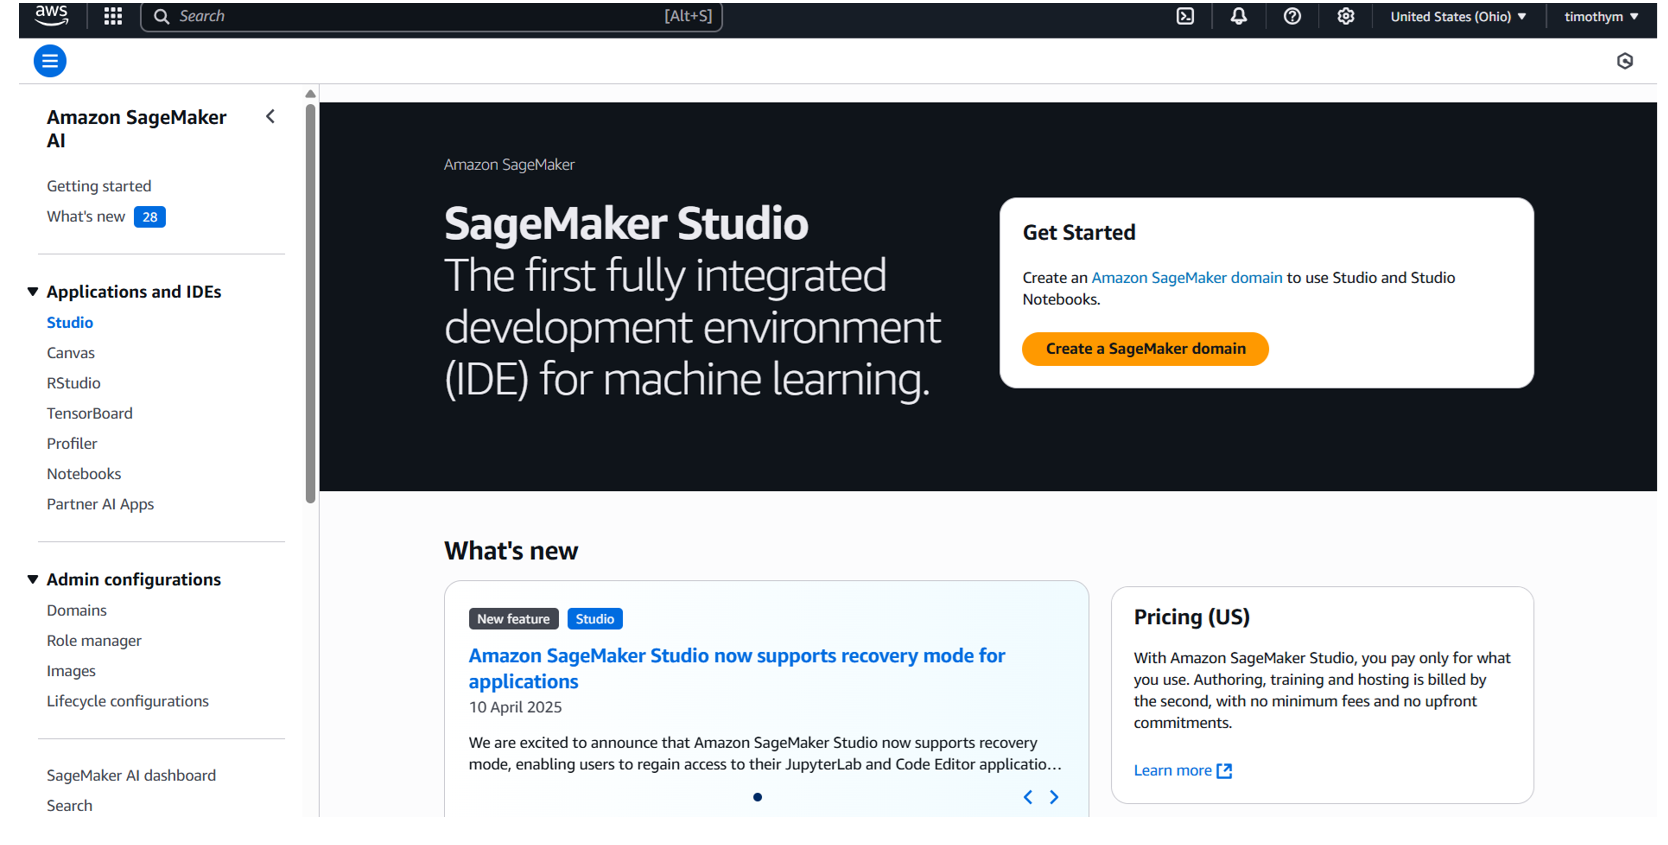Click the New feature tag
Screen dimensions: 1668x845
(x=514, y=619)
